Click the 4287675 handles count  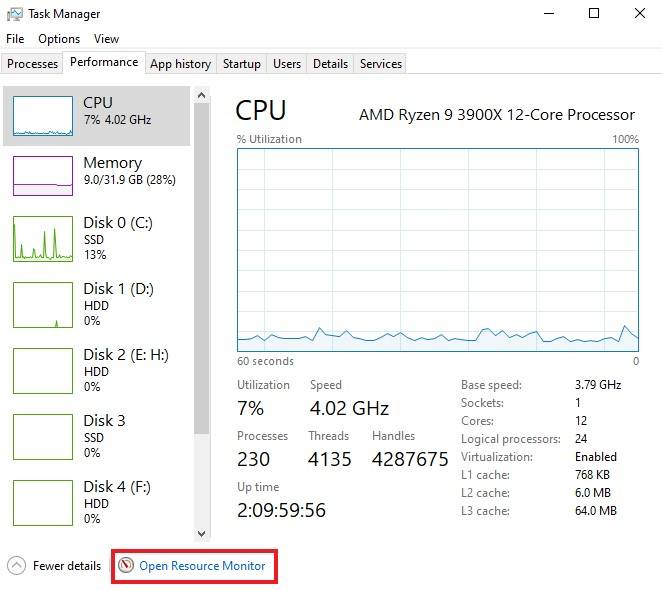pyautogui.click(x=410, y=459)
